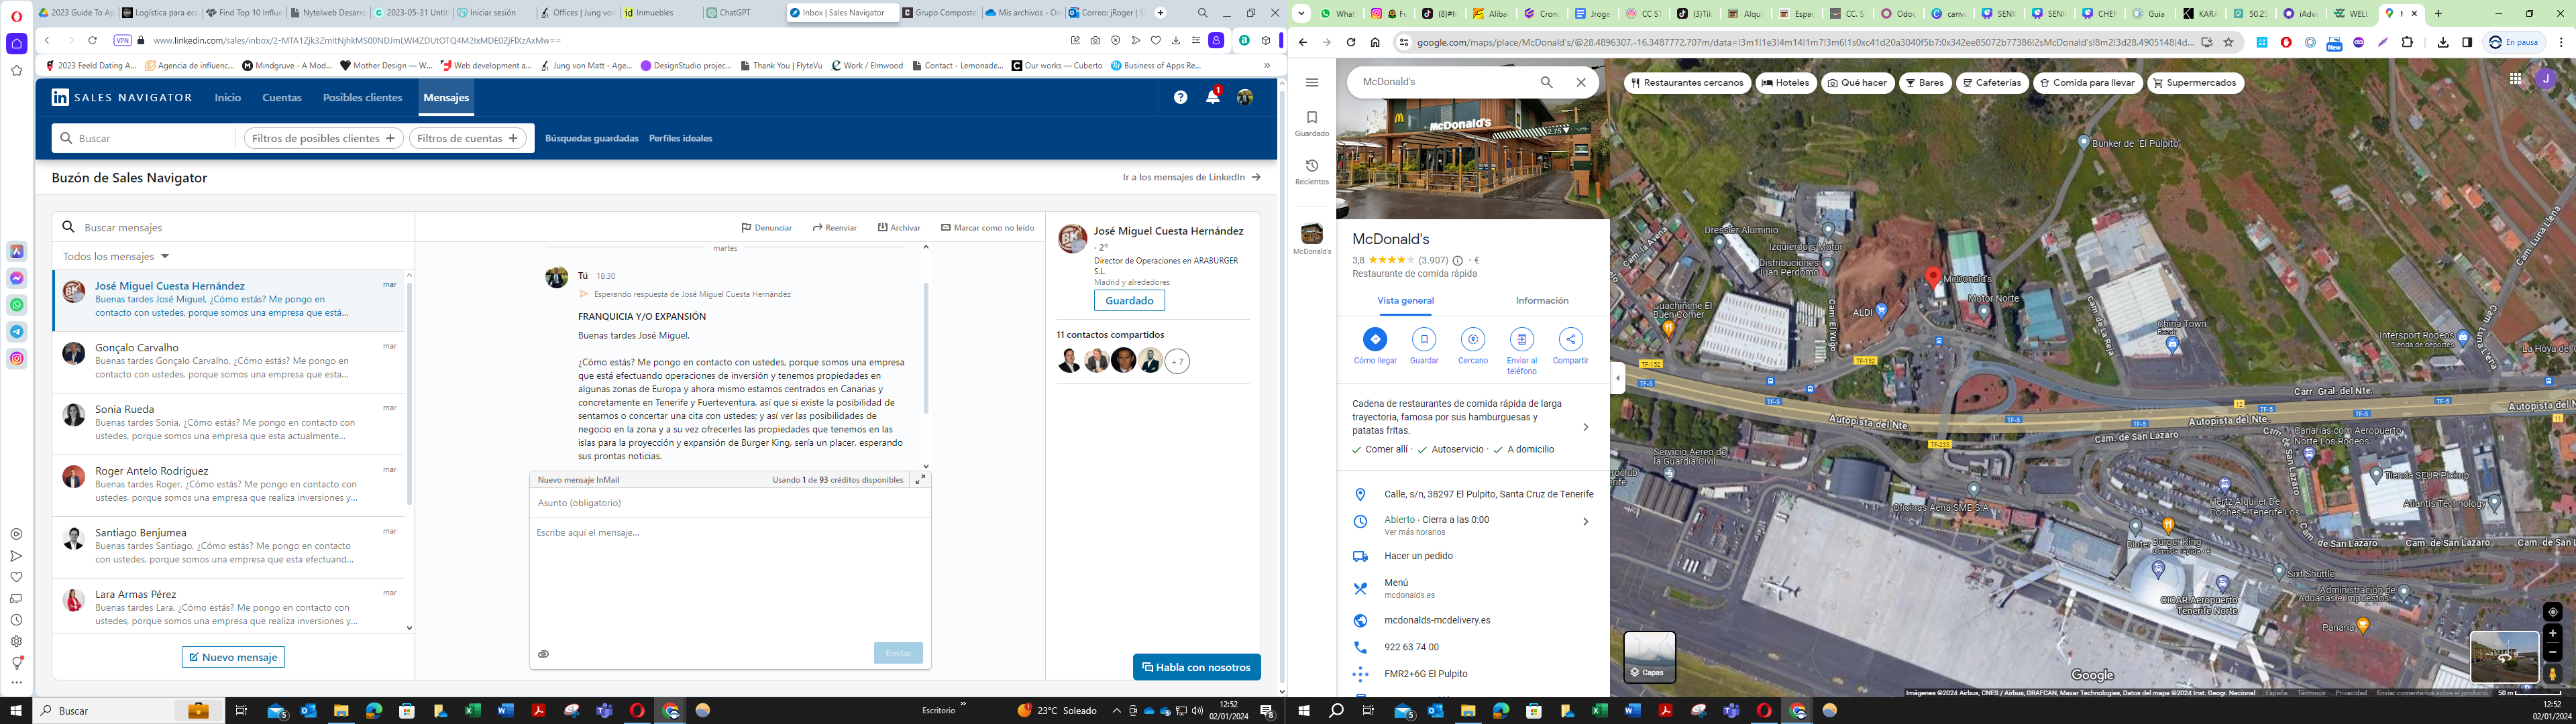Expand Filtros de posibles clientes
This screenshot has height=724, width=2576.
(324, 139)
